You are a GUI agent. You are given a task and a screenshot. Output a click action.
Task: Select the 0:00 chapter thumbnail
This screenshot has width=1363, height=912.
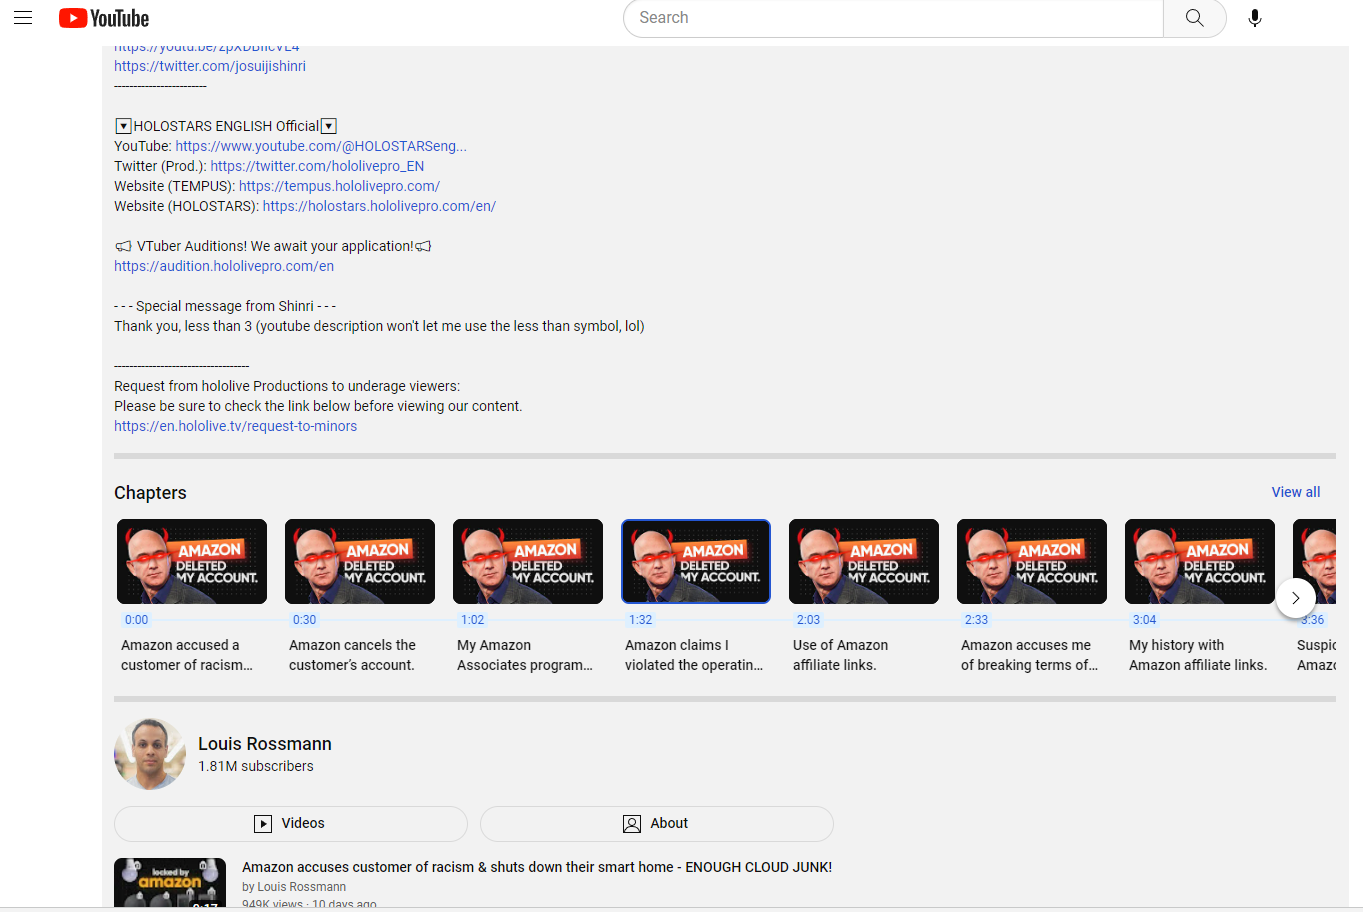click(x=192, y=561)
